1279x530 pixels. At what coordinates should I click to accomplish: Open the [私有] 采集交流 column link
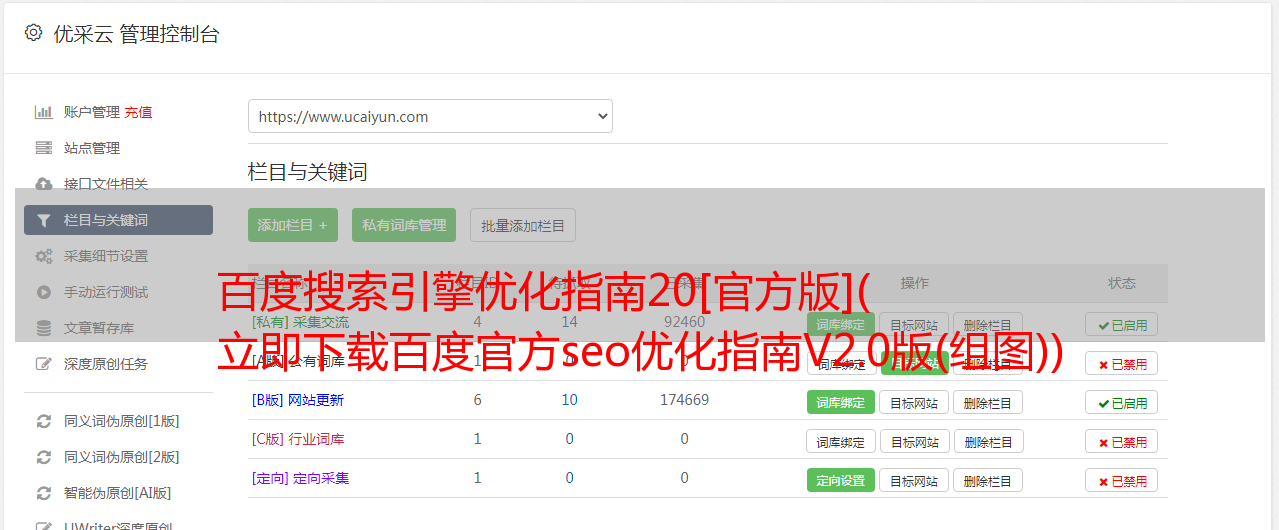301,322
